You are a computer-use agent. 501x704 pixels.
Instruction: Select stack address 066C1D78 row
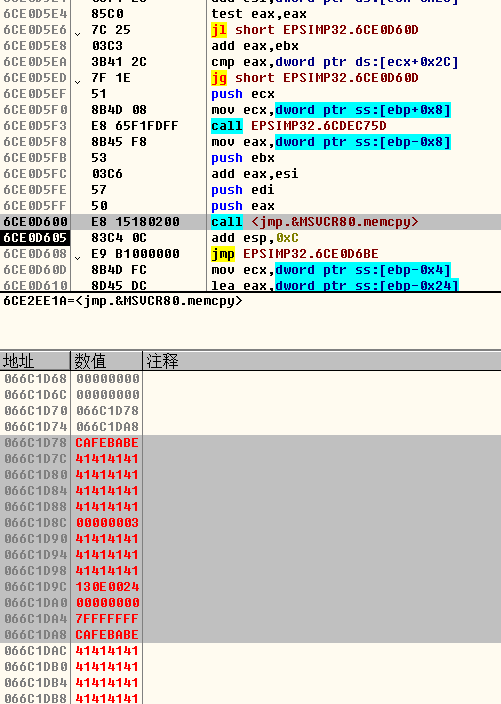(x=250, y=443)
